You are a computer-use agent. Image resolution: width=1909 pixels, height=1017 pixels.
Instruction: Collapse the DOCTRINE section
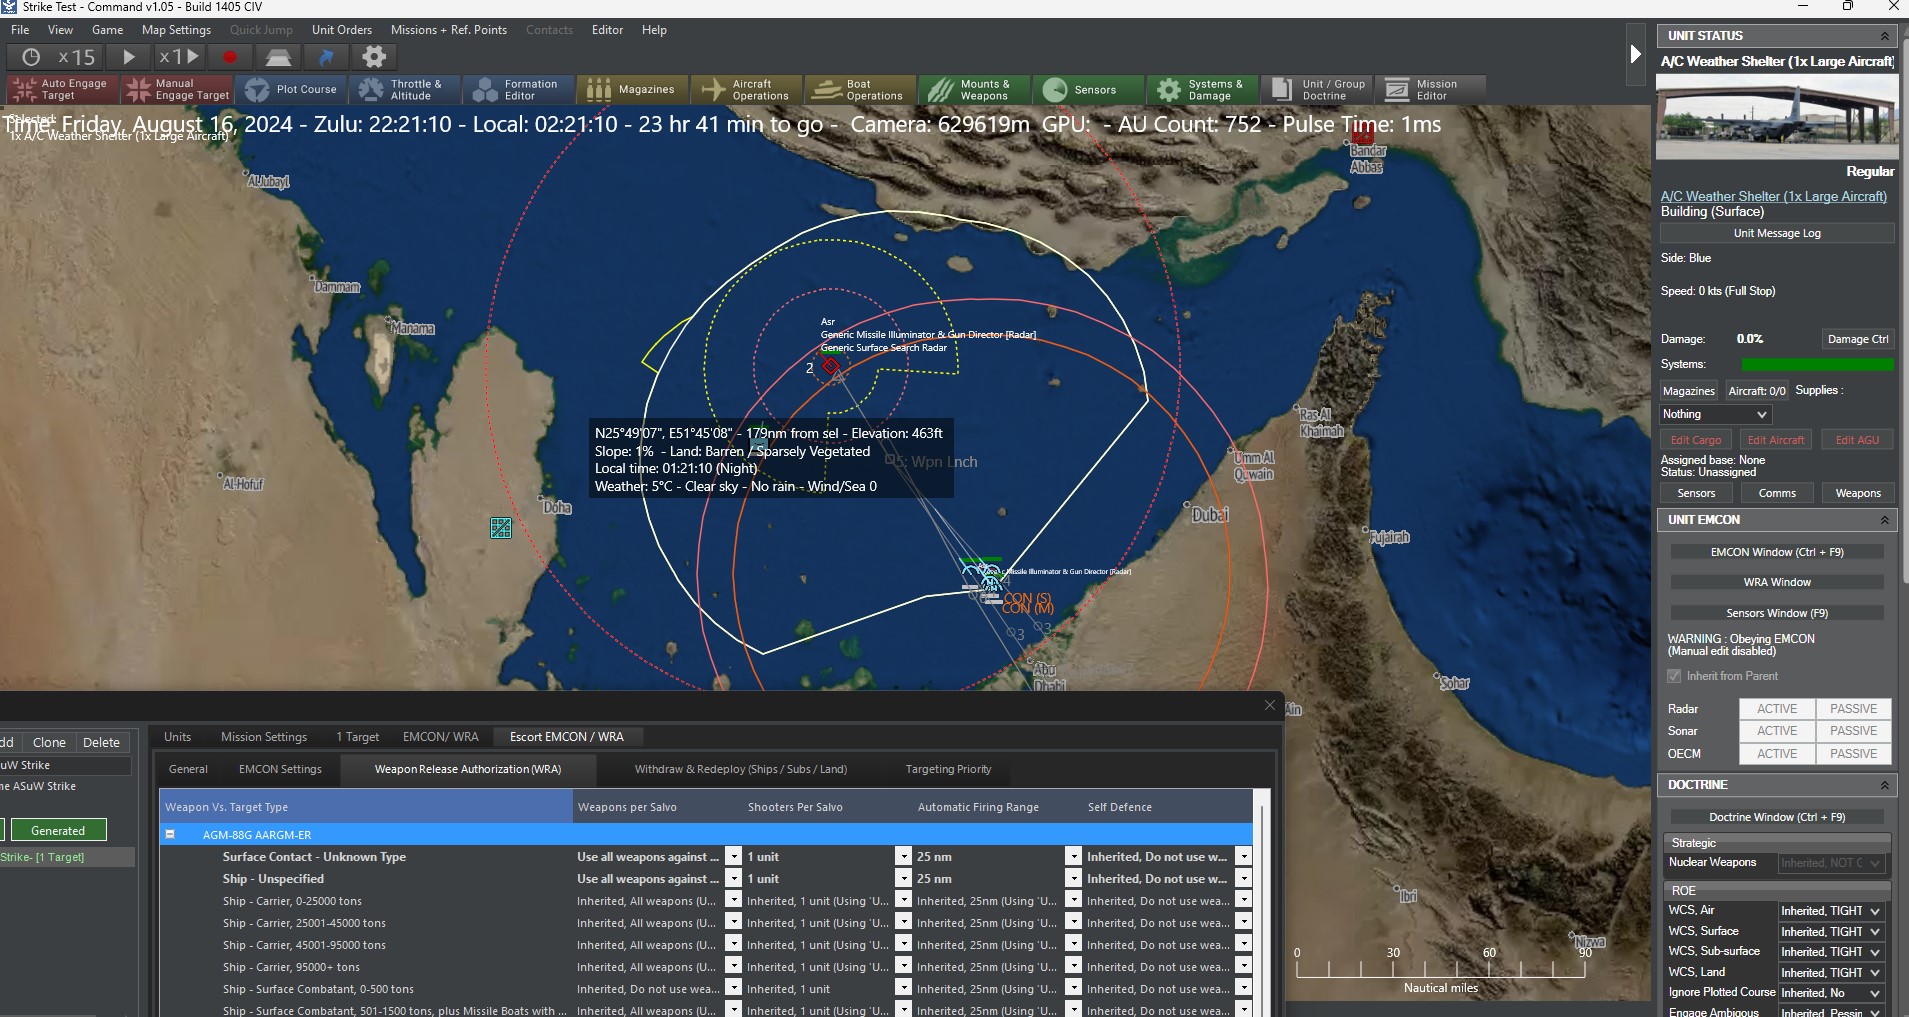pos(1885,785)
